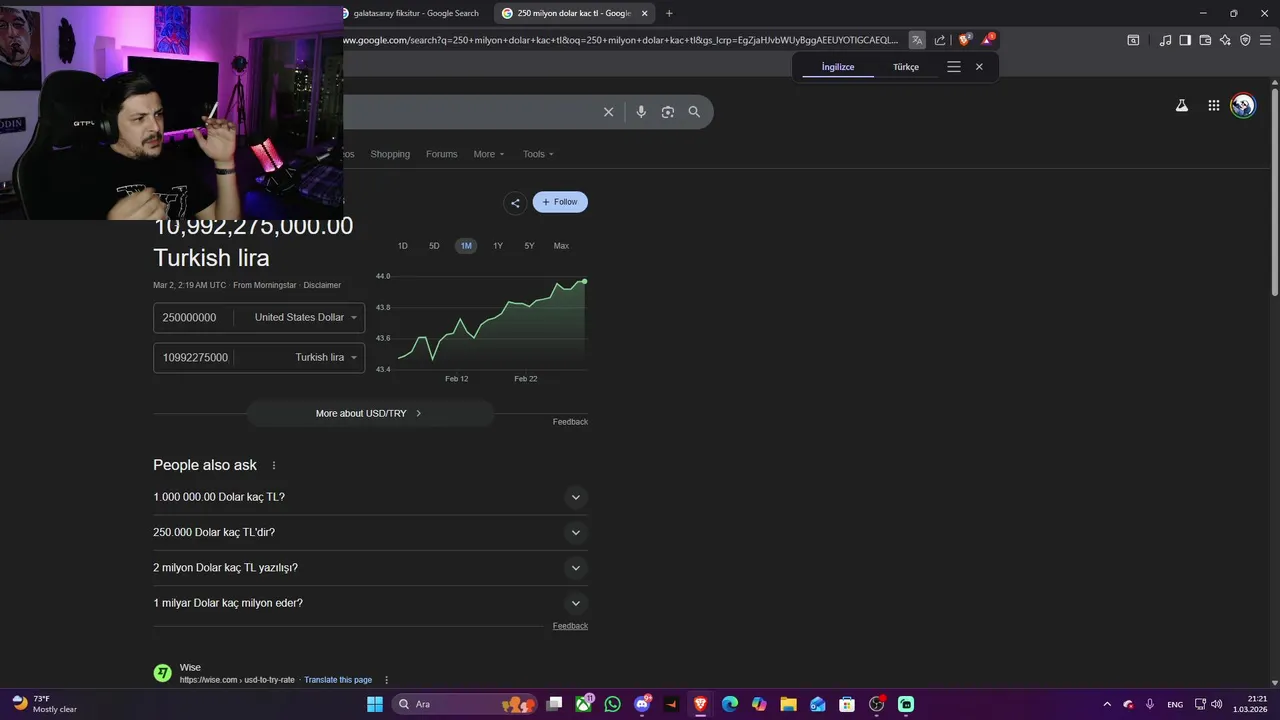Viewport: 1280px width, 720px height.
Task: Click the Brave VPN shield icon
Action: click(1245, 40)
